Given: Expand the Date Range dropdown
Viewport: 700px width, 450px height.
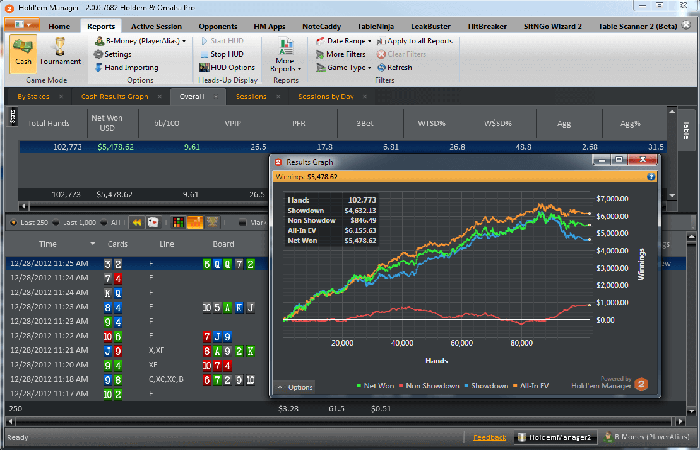Looking at the screenshot, I should [345, 41].
